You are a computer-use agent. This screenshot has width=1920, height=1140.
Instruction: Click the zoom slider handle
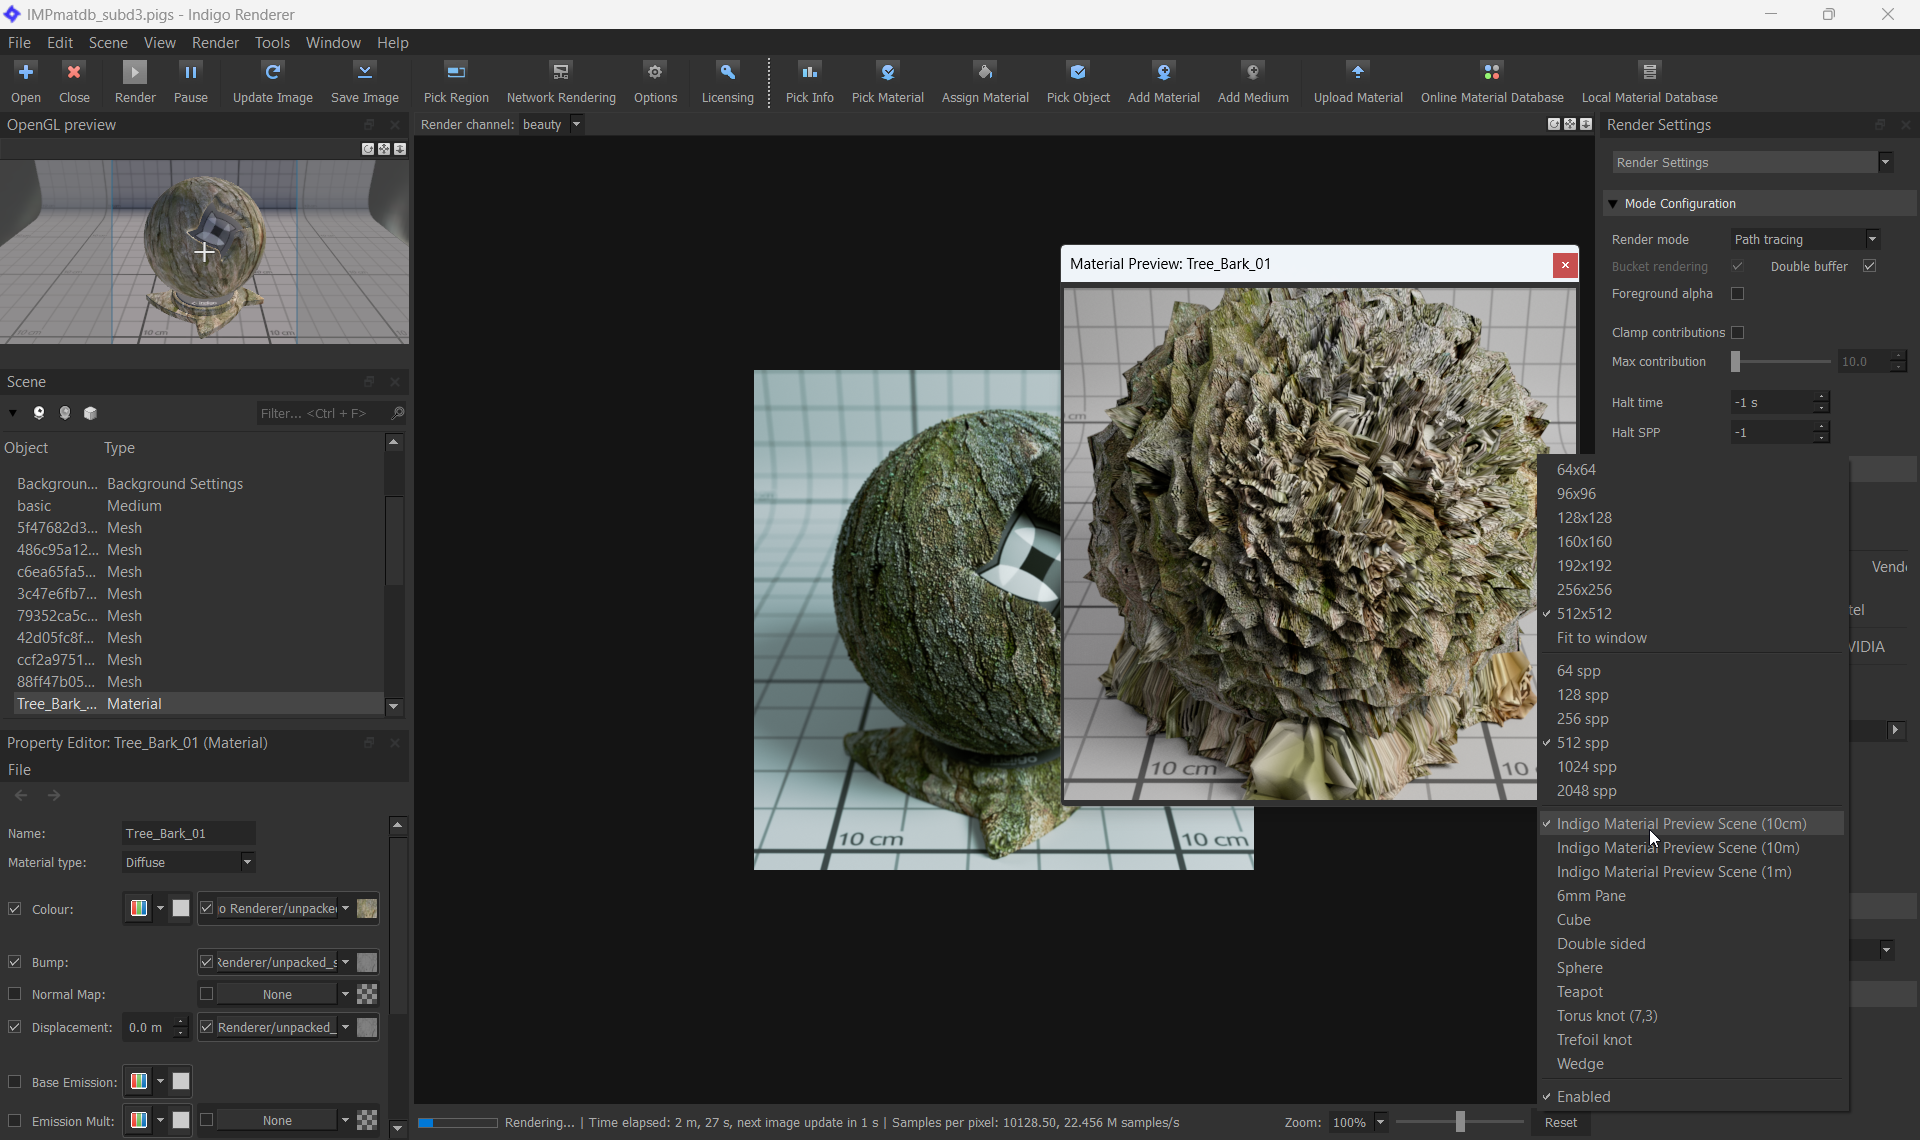pyautogui.click(x=1460, y=1122)
